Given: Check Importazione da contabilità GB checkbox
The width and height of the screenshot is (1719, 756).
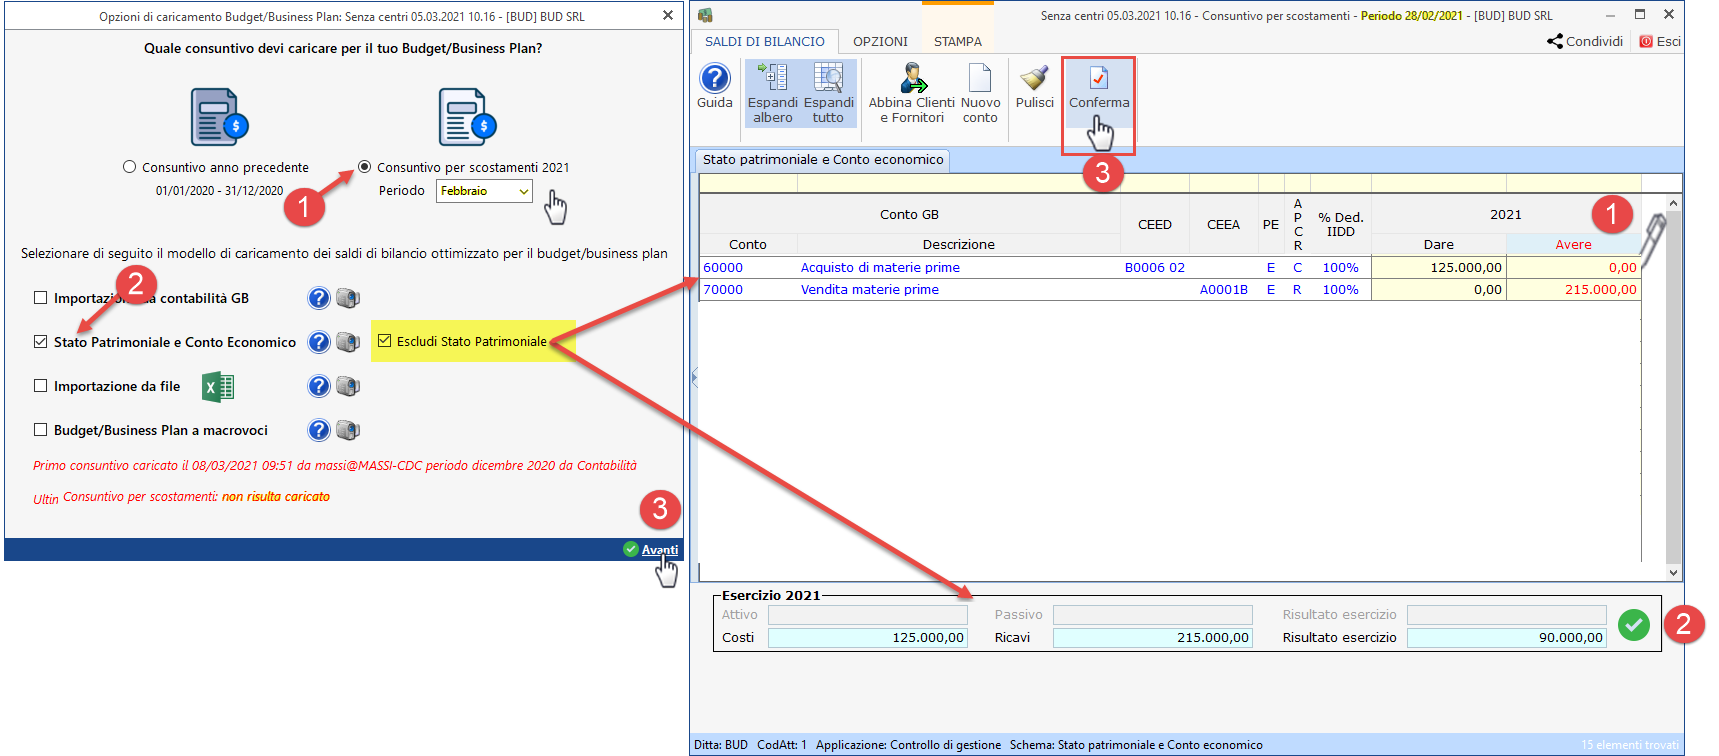Looking at the screenshot, I should tap(41, 298).
